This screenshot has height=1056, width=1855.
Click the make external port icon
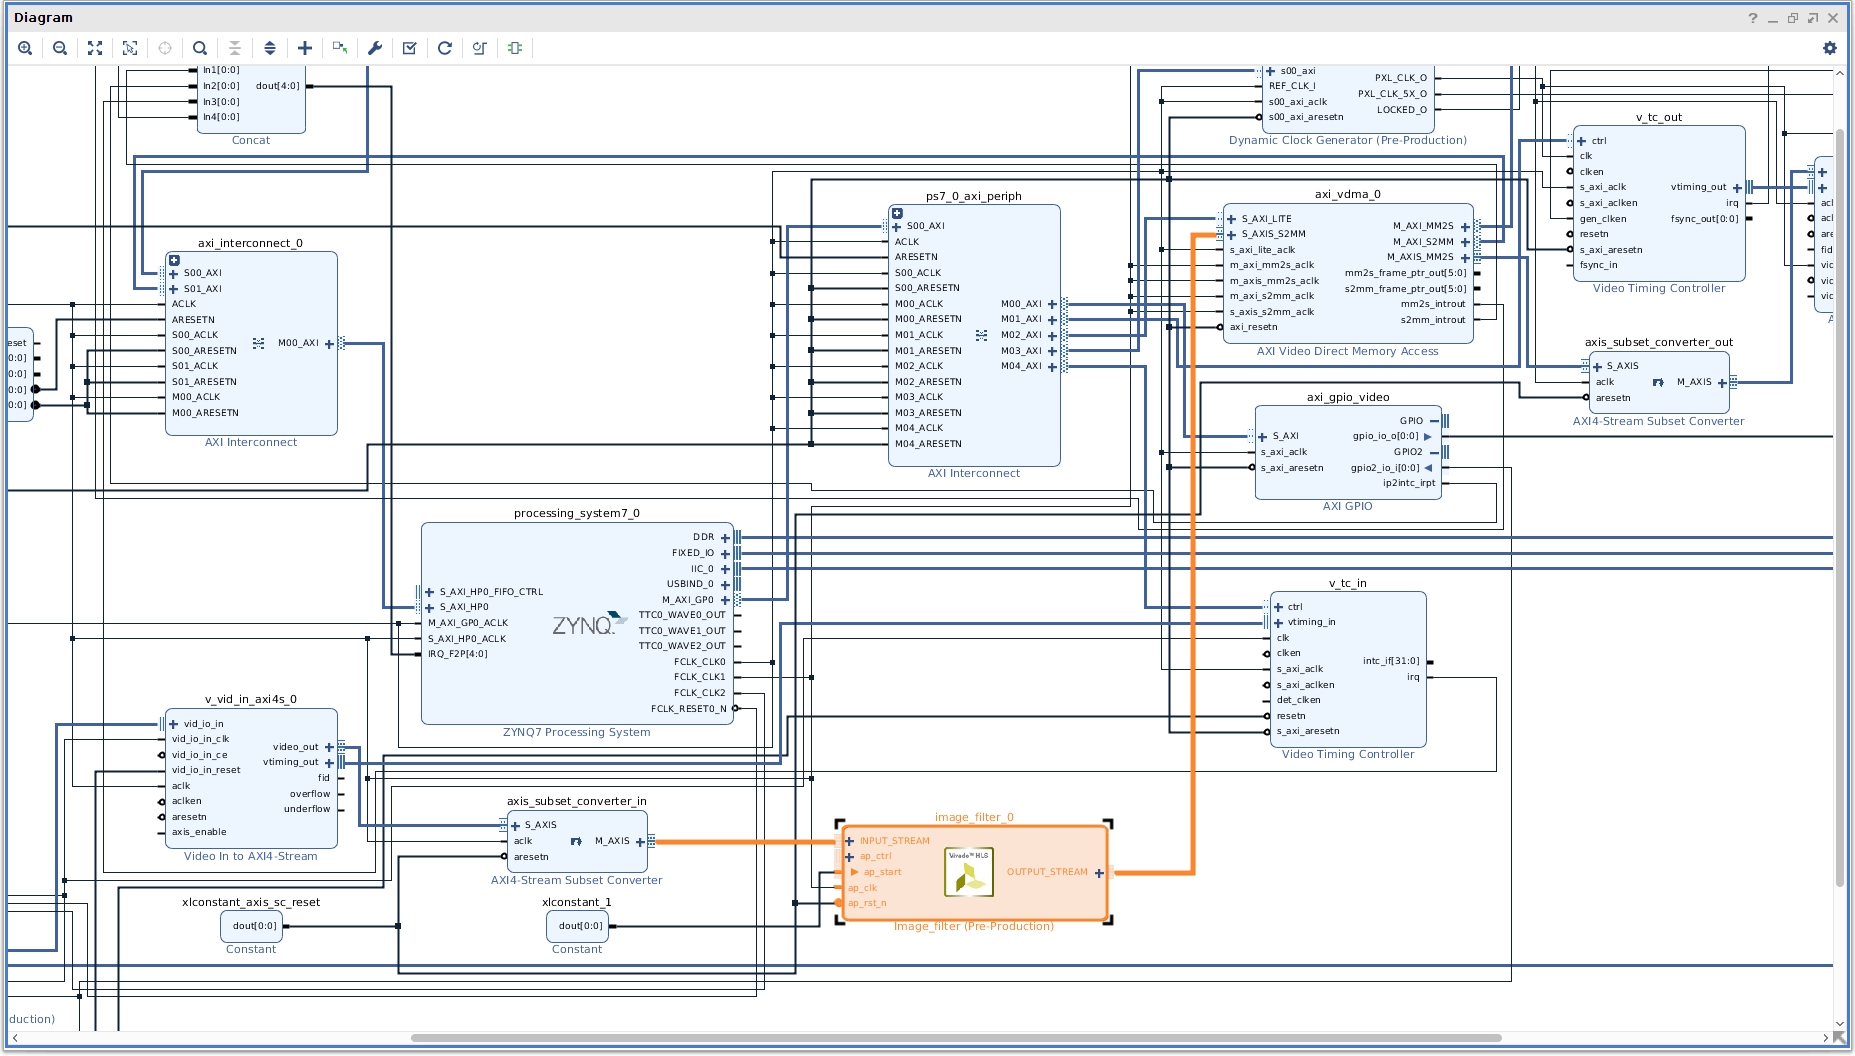click(340, 48)
